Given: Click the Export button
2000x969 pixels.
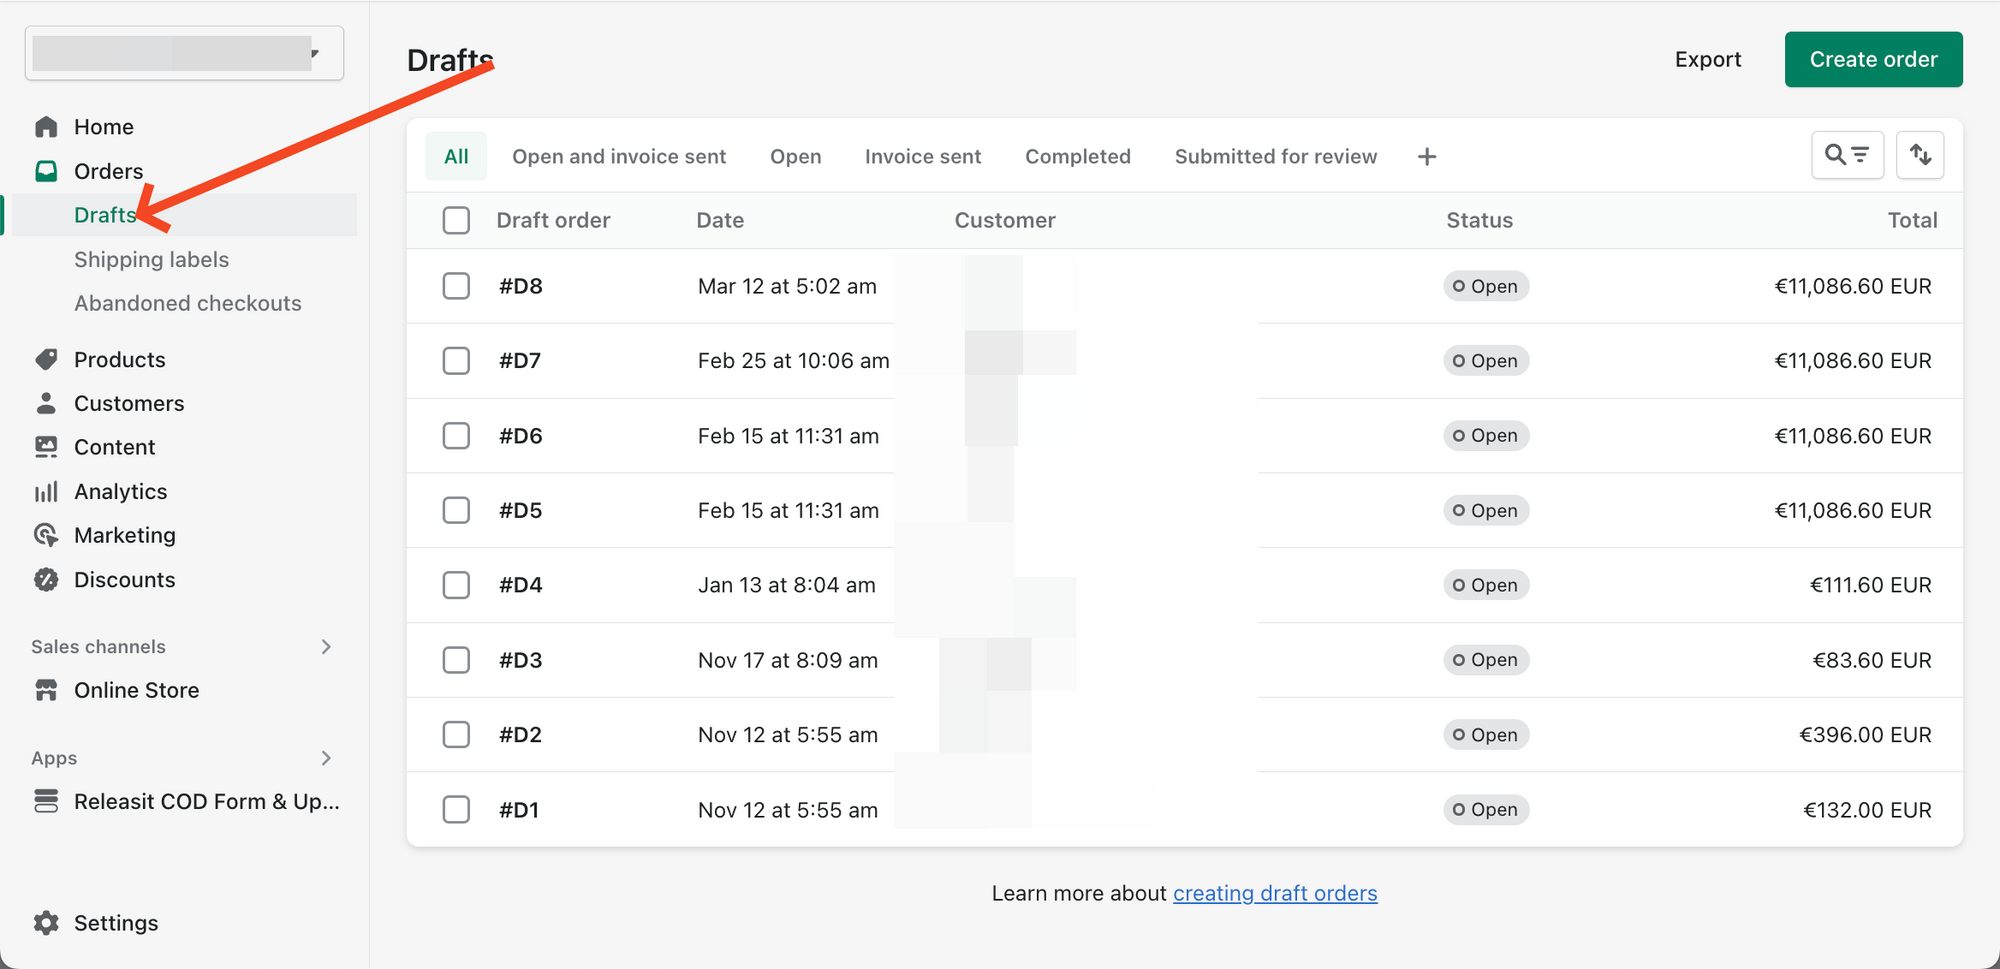Looking at the screenshot, I should tap(1708, 59).
